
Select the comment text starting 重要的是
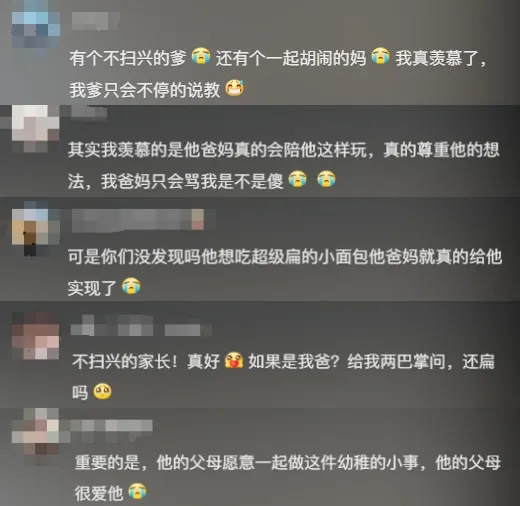(x=288, y=478)
